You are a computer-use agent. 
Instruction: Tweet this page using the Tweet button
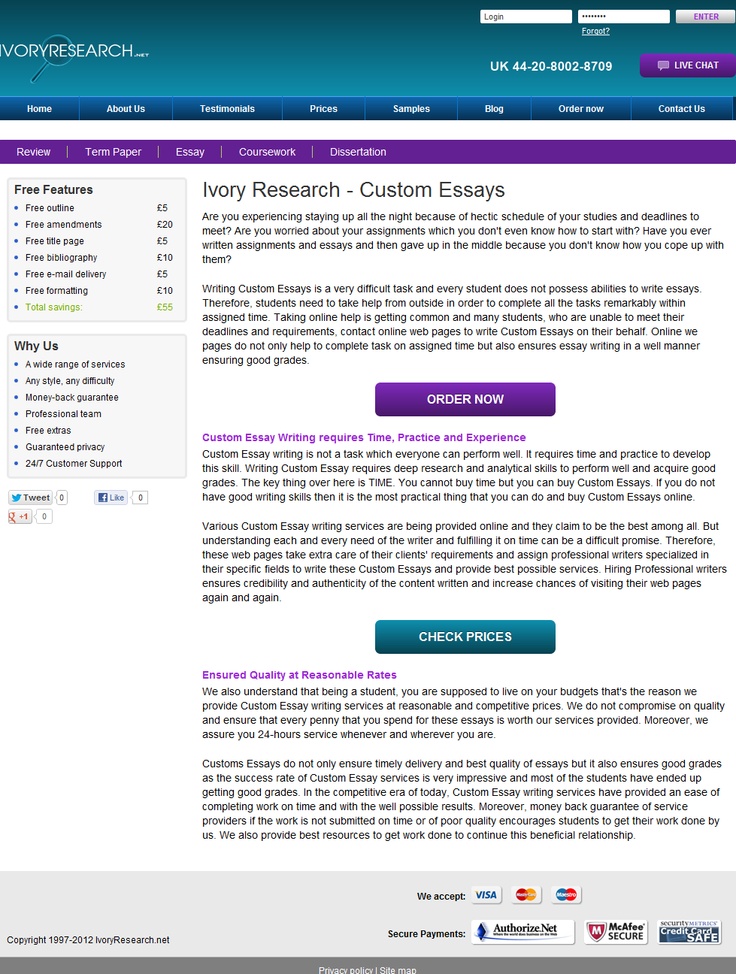tap(30, 498)
